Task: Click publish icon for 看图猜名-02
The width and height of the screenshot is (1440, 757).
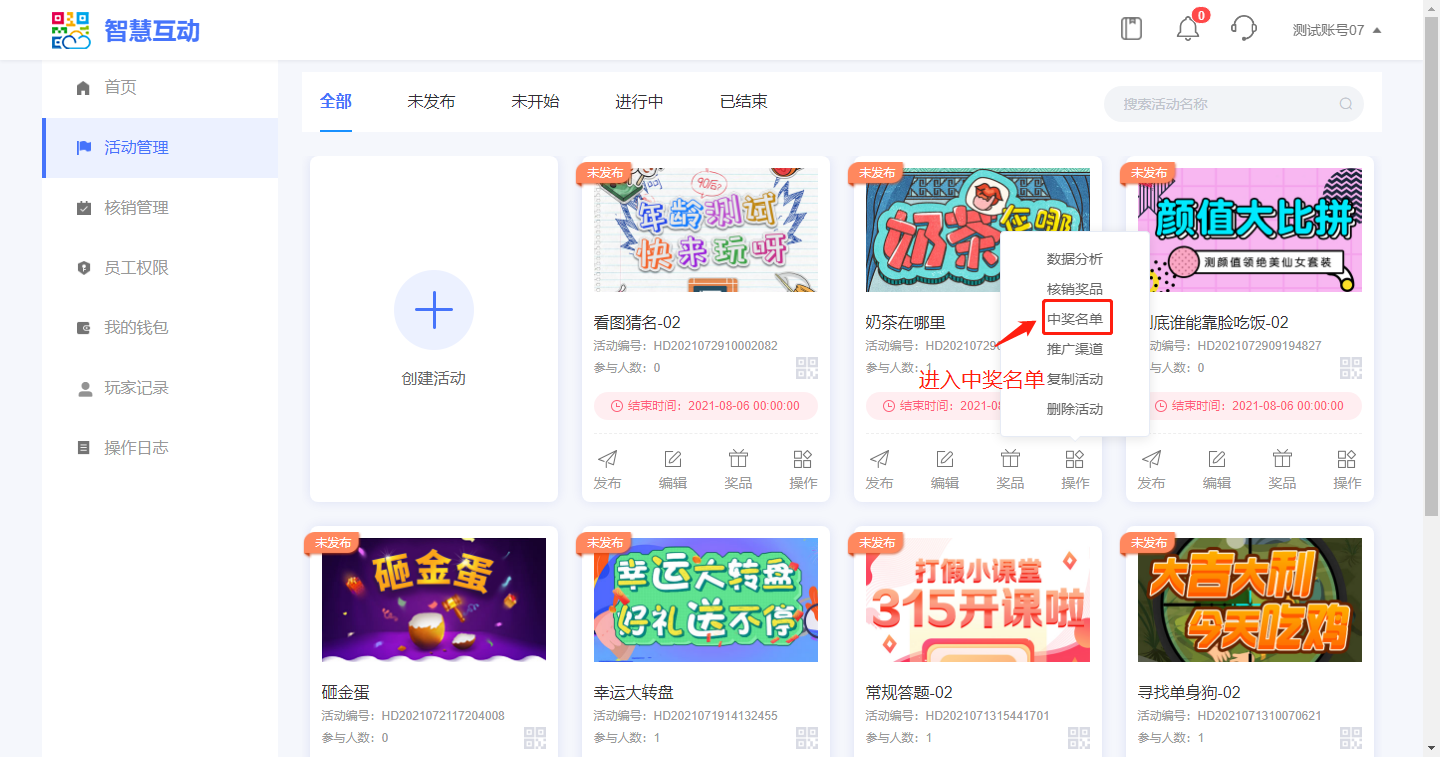Action: (607, 469)
